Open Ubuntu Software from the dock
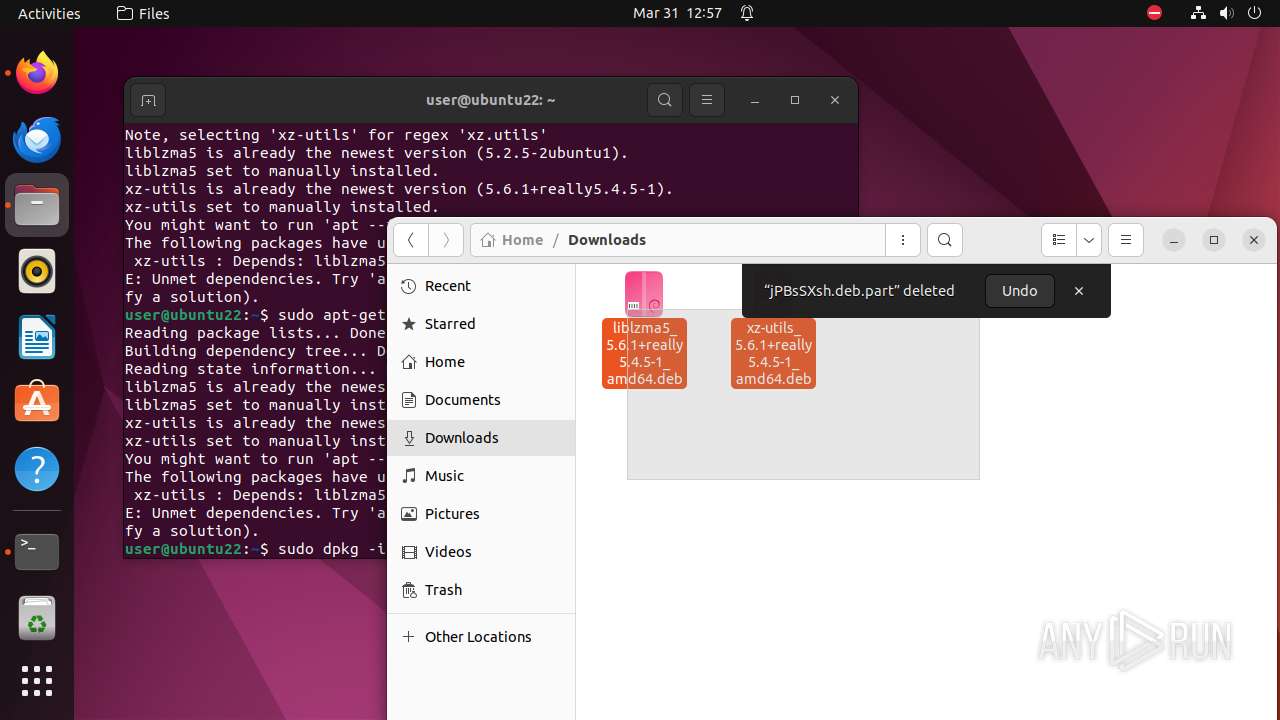This screenshot has height=720, width=1280. 37,403
